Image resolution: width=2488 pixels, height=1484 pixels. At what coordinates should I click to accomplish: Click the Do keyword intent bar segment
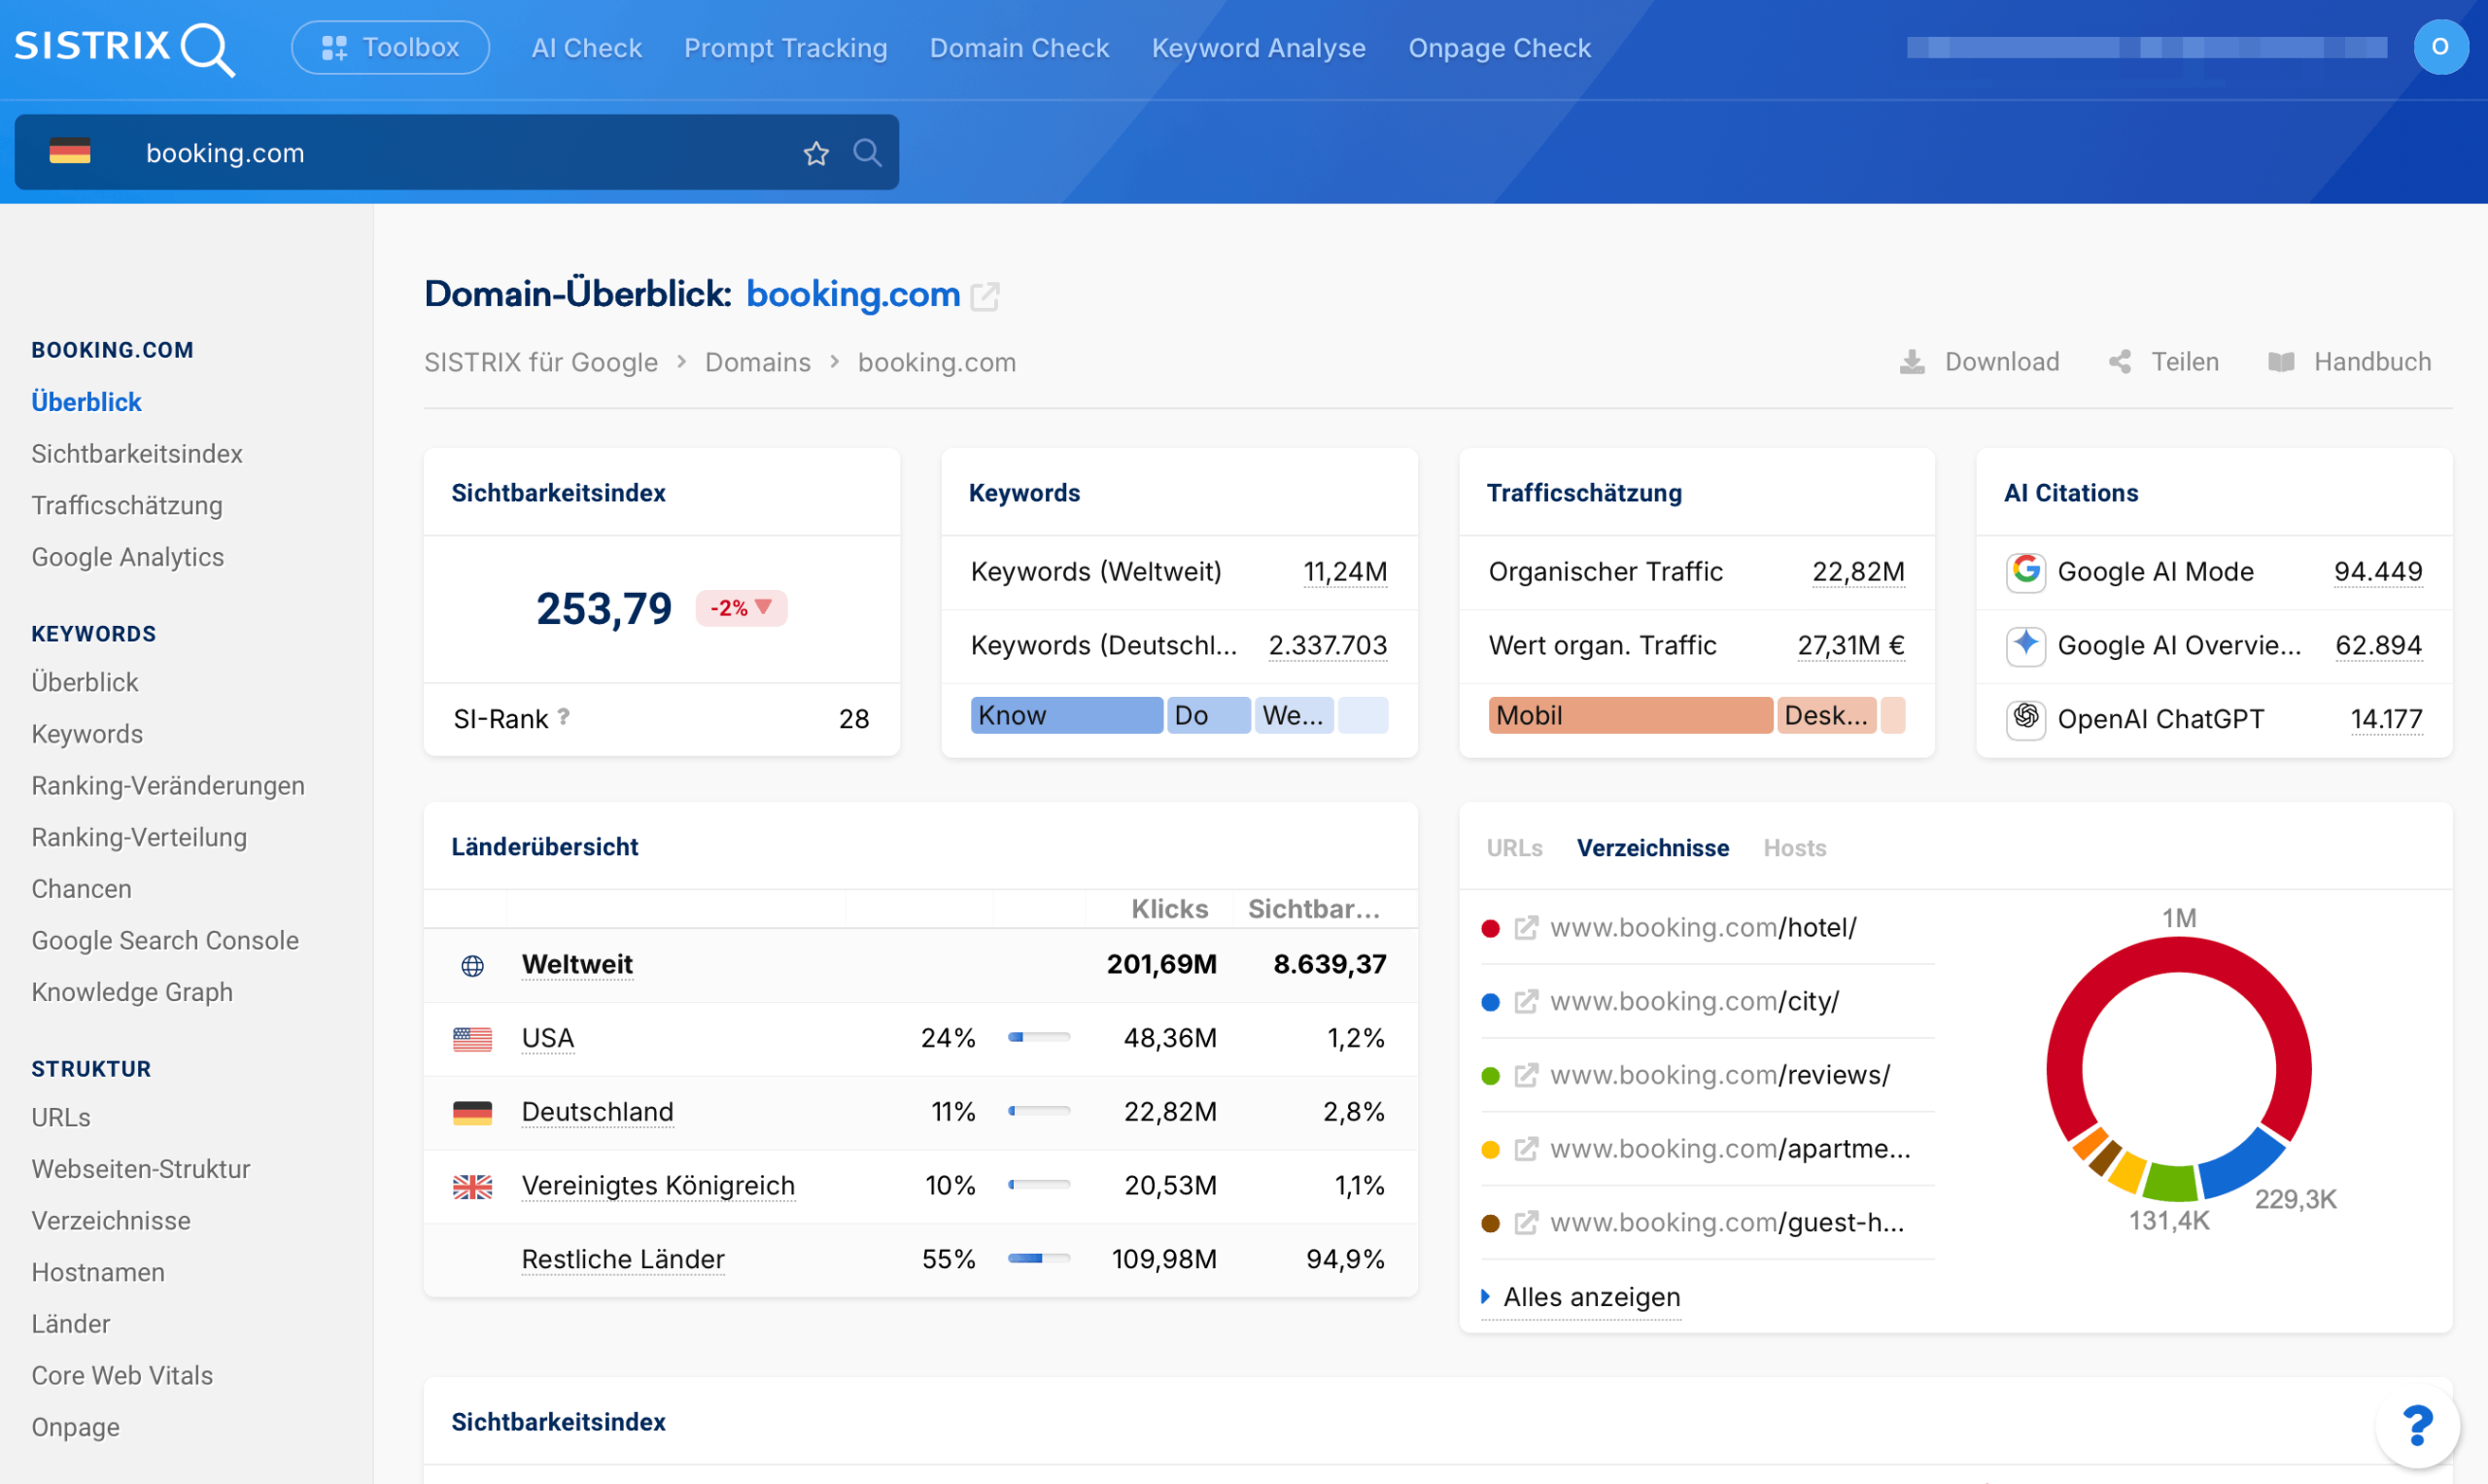pos(1209,716)
